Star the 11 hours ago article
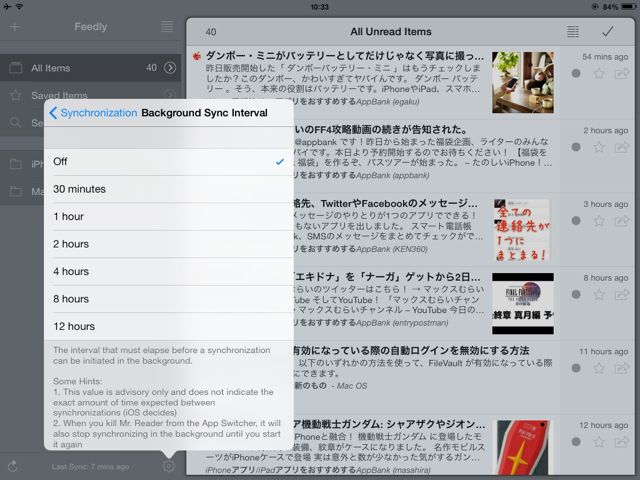This screenshot has width=640, height=480. point(599,368)
